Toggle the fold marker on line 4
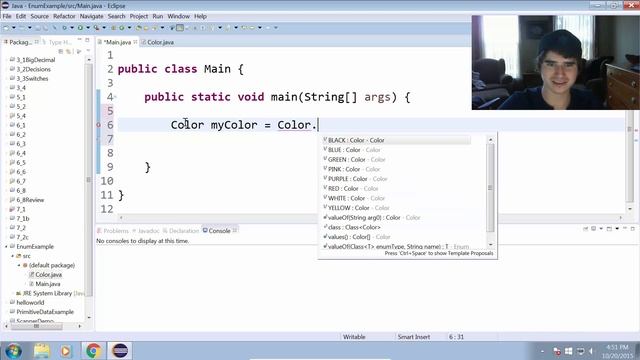The height and width of the screenshot is (360, 640). coord(115,97)
